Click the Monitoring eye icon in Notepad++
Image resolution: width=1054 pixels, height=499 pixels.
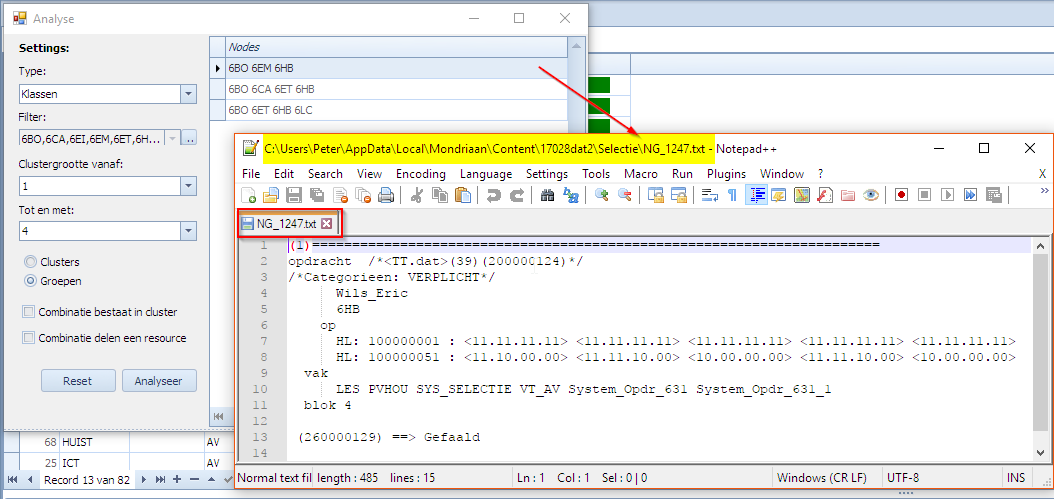coord(870,196)
